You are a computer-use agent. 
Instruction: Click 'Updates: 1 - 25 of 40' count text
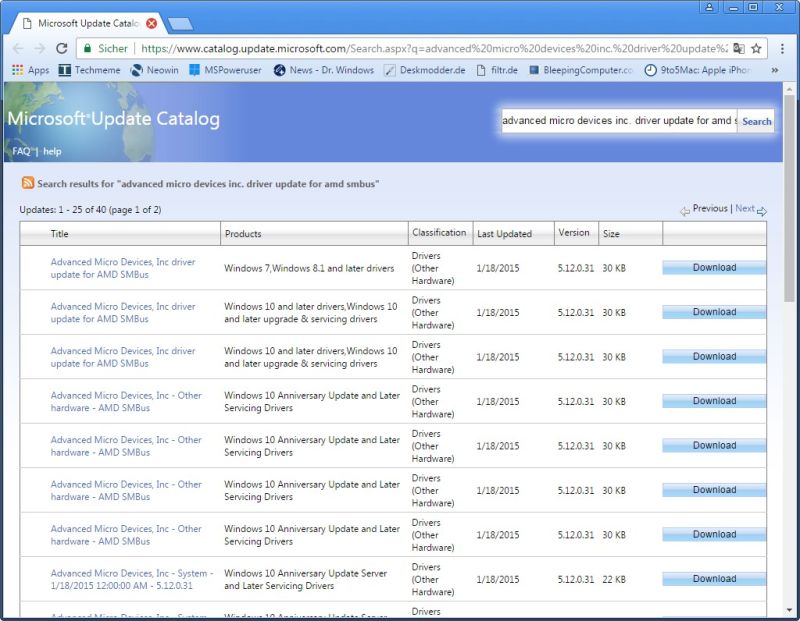90,210
